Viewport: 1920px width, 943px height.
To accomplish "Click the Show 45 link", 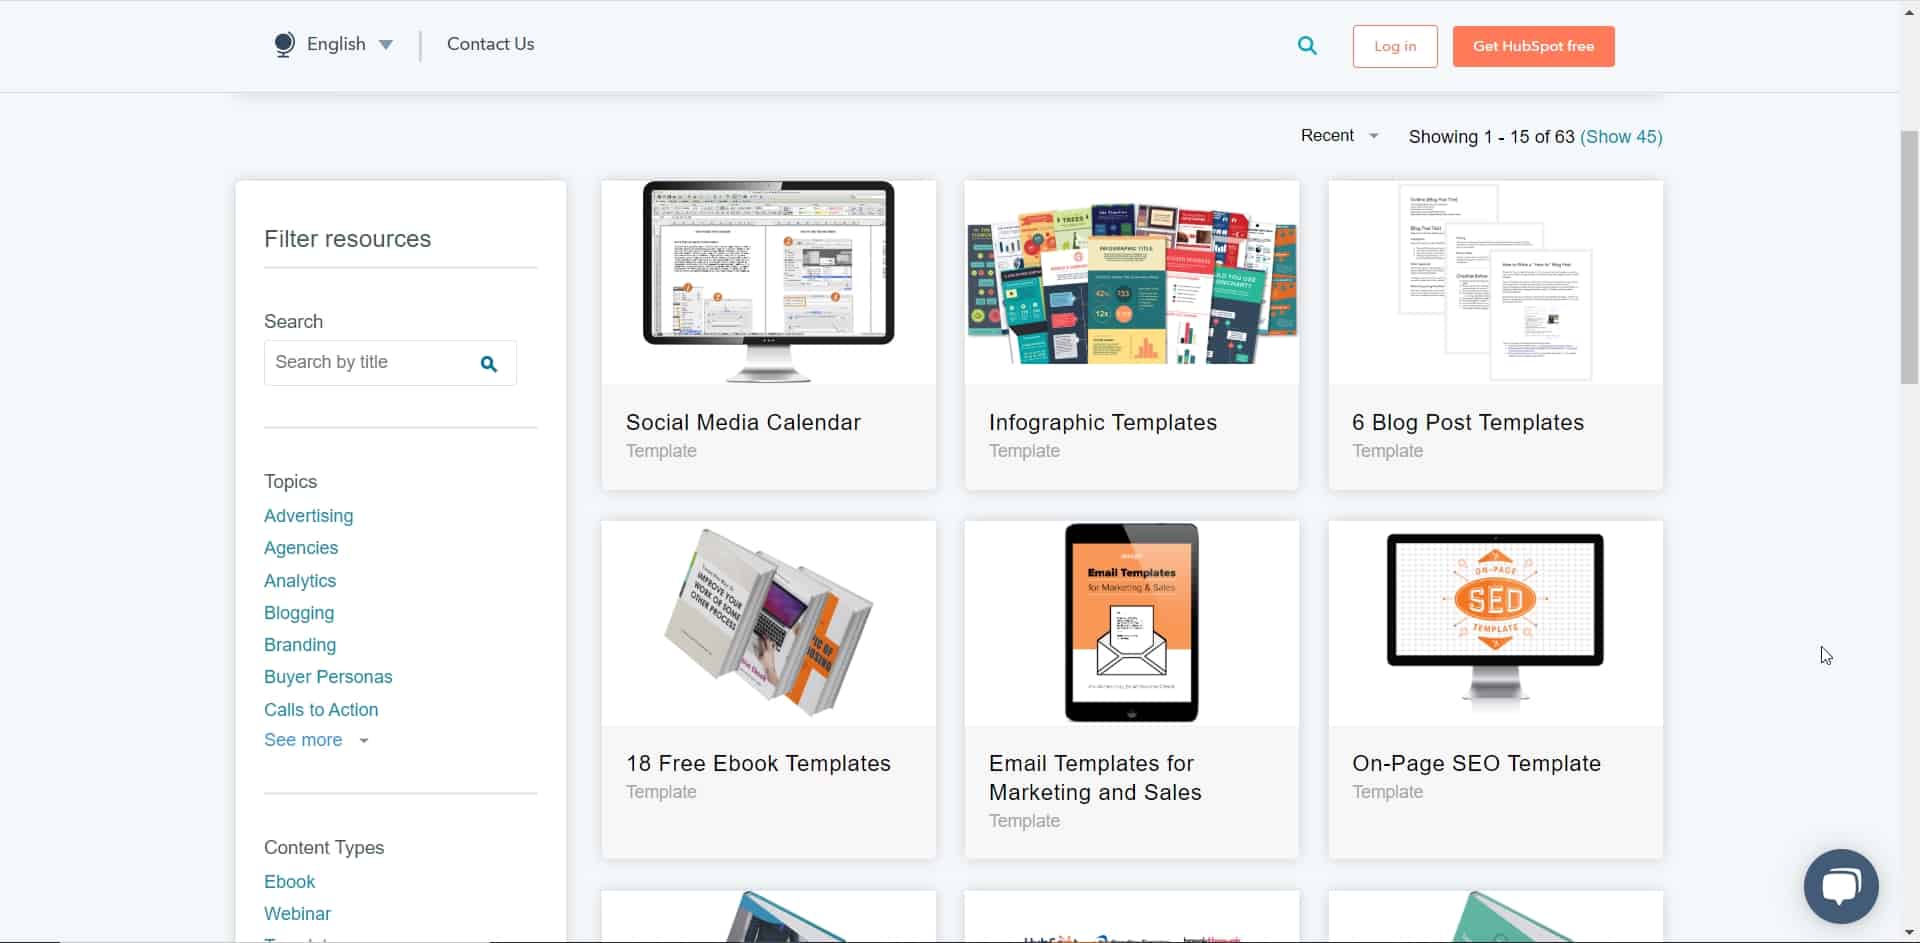I will (1621, 137).
